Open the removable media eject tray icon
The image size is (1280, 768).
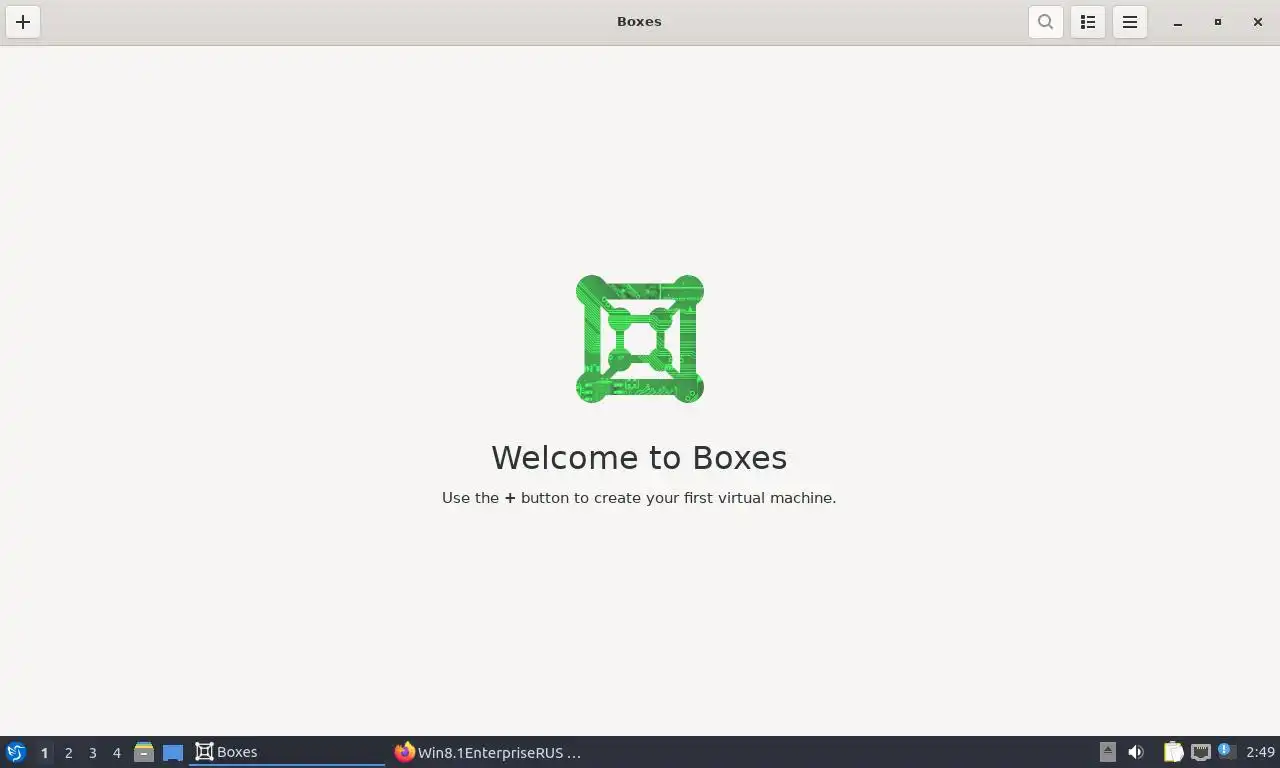point(1107,752)
